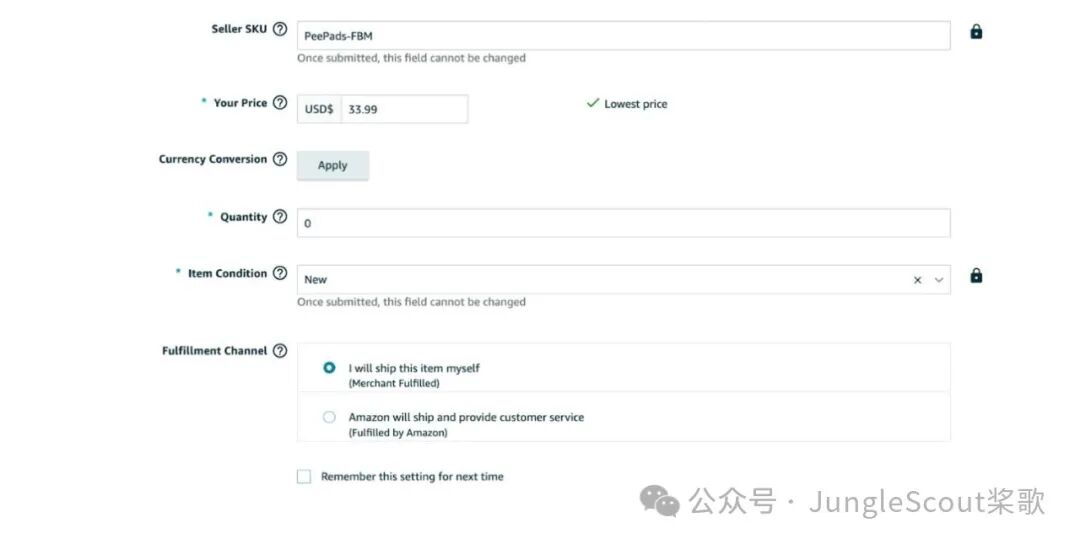This screenshot has height=545, width=1080.
Task: Choose "Amazon will ship" fulfillment option
Action: [x=329, y=417]
